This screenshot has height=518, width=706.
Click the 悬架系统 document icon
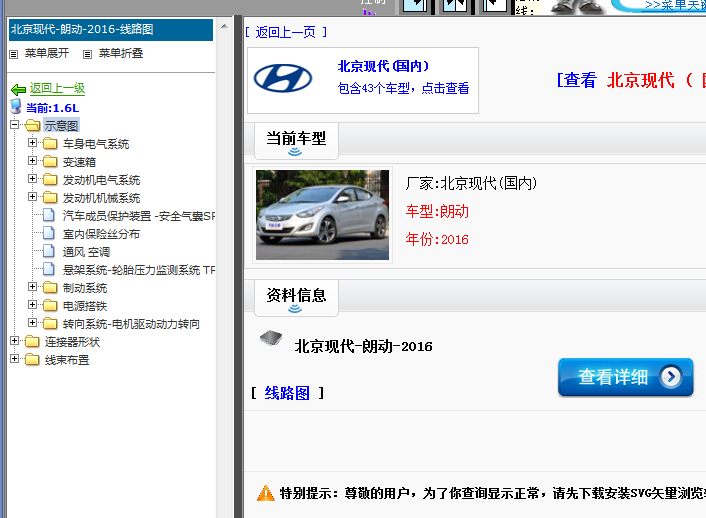click(49, 269)
